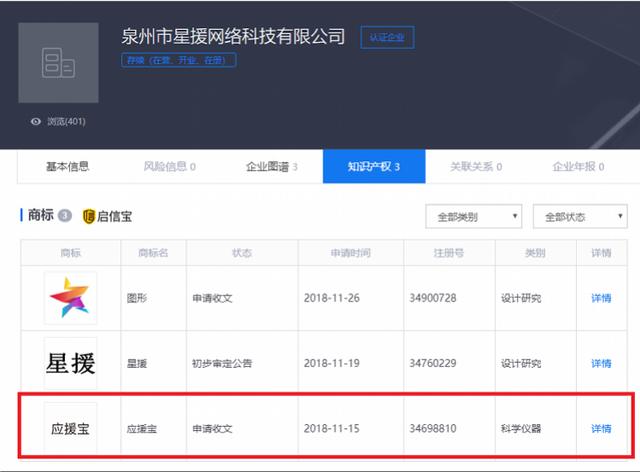Click the 商标名 column header
The height and width of the screenshot is (472, 640).
click(x=153, y=253)
